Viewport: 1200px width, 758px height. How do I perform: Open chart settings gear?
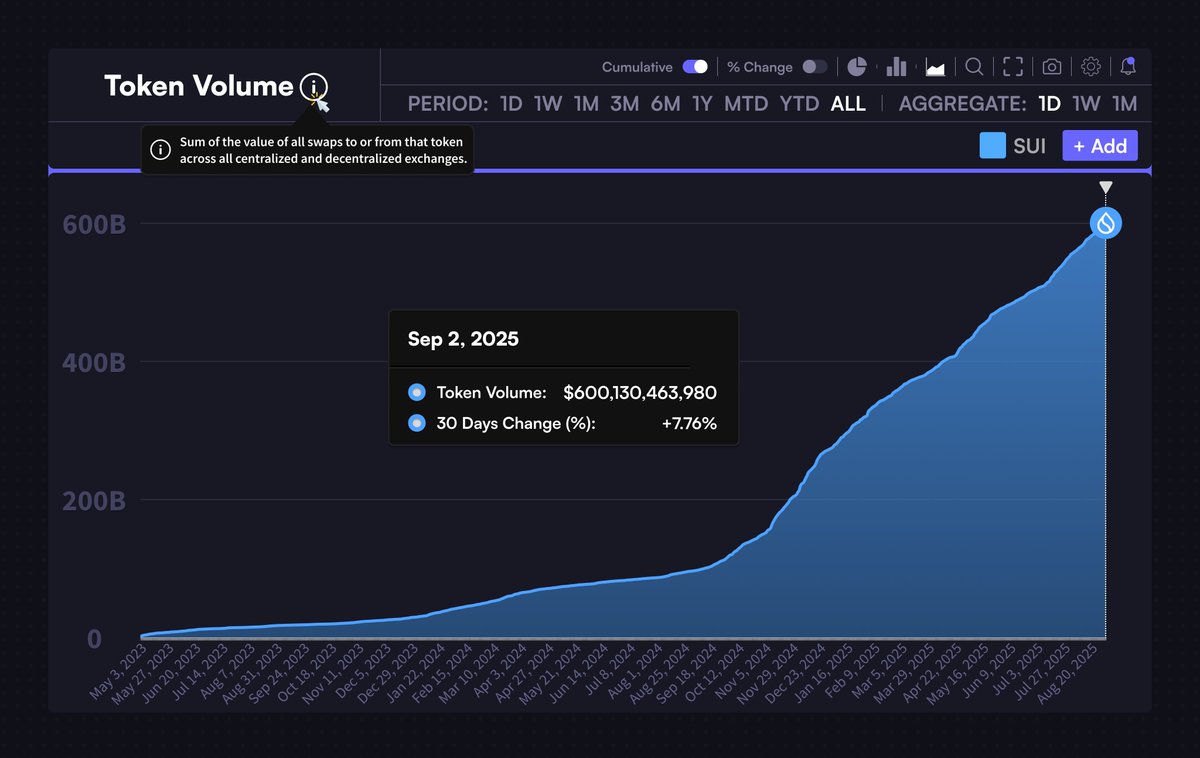pos(1090,66)
